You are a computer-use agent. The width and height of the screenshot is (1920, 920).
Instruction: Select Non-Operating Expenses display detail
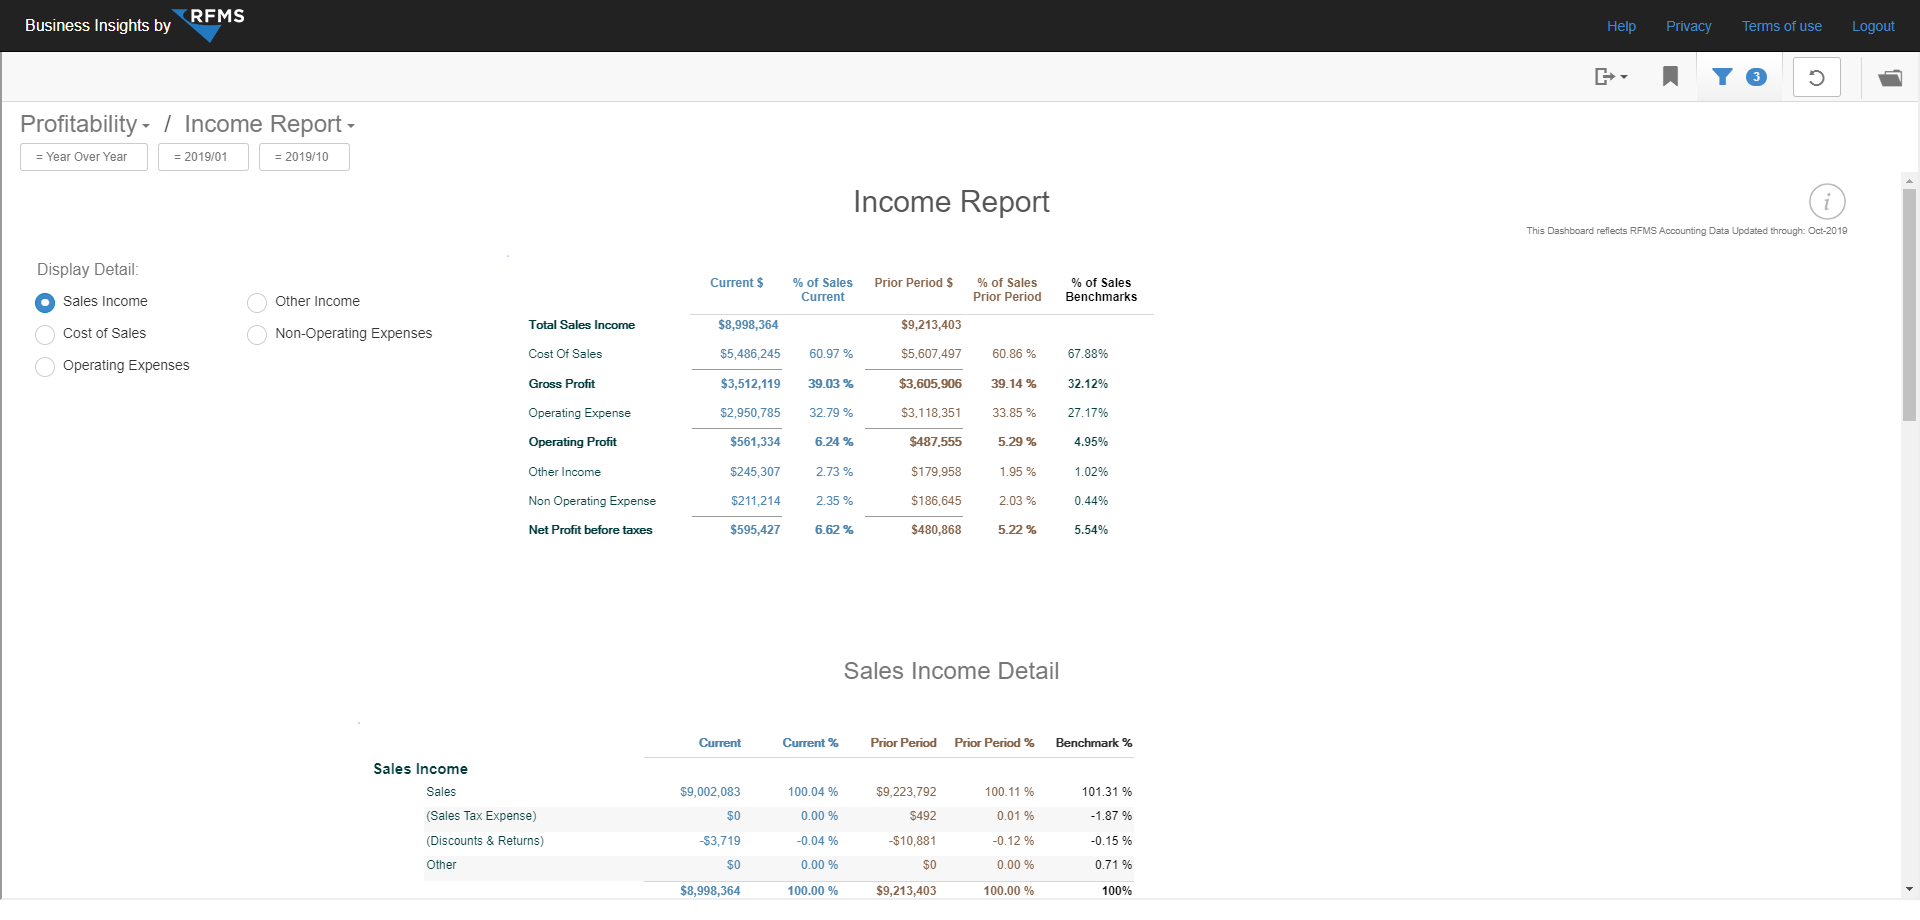click(257, 334)
